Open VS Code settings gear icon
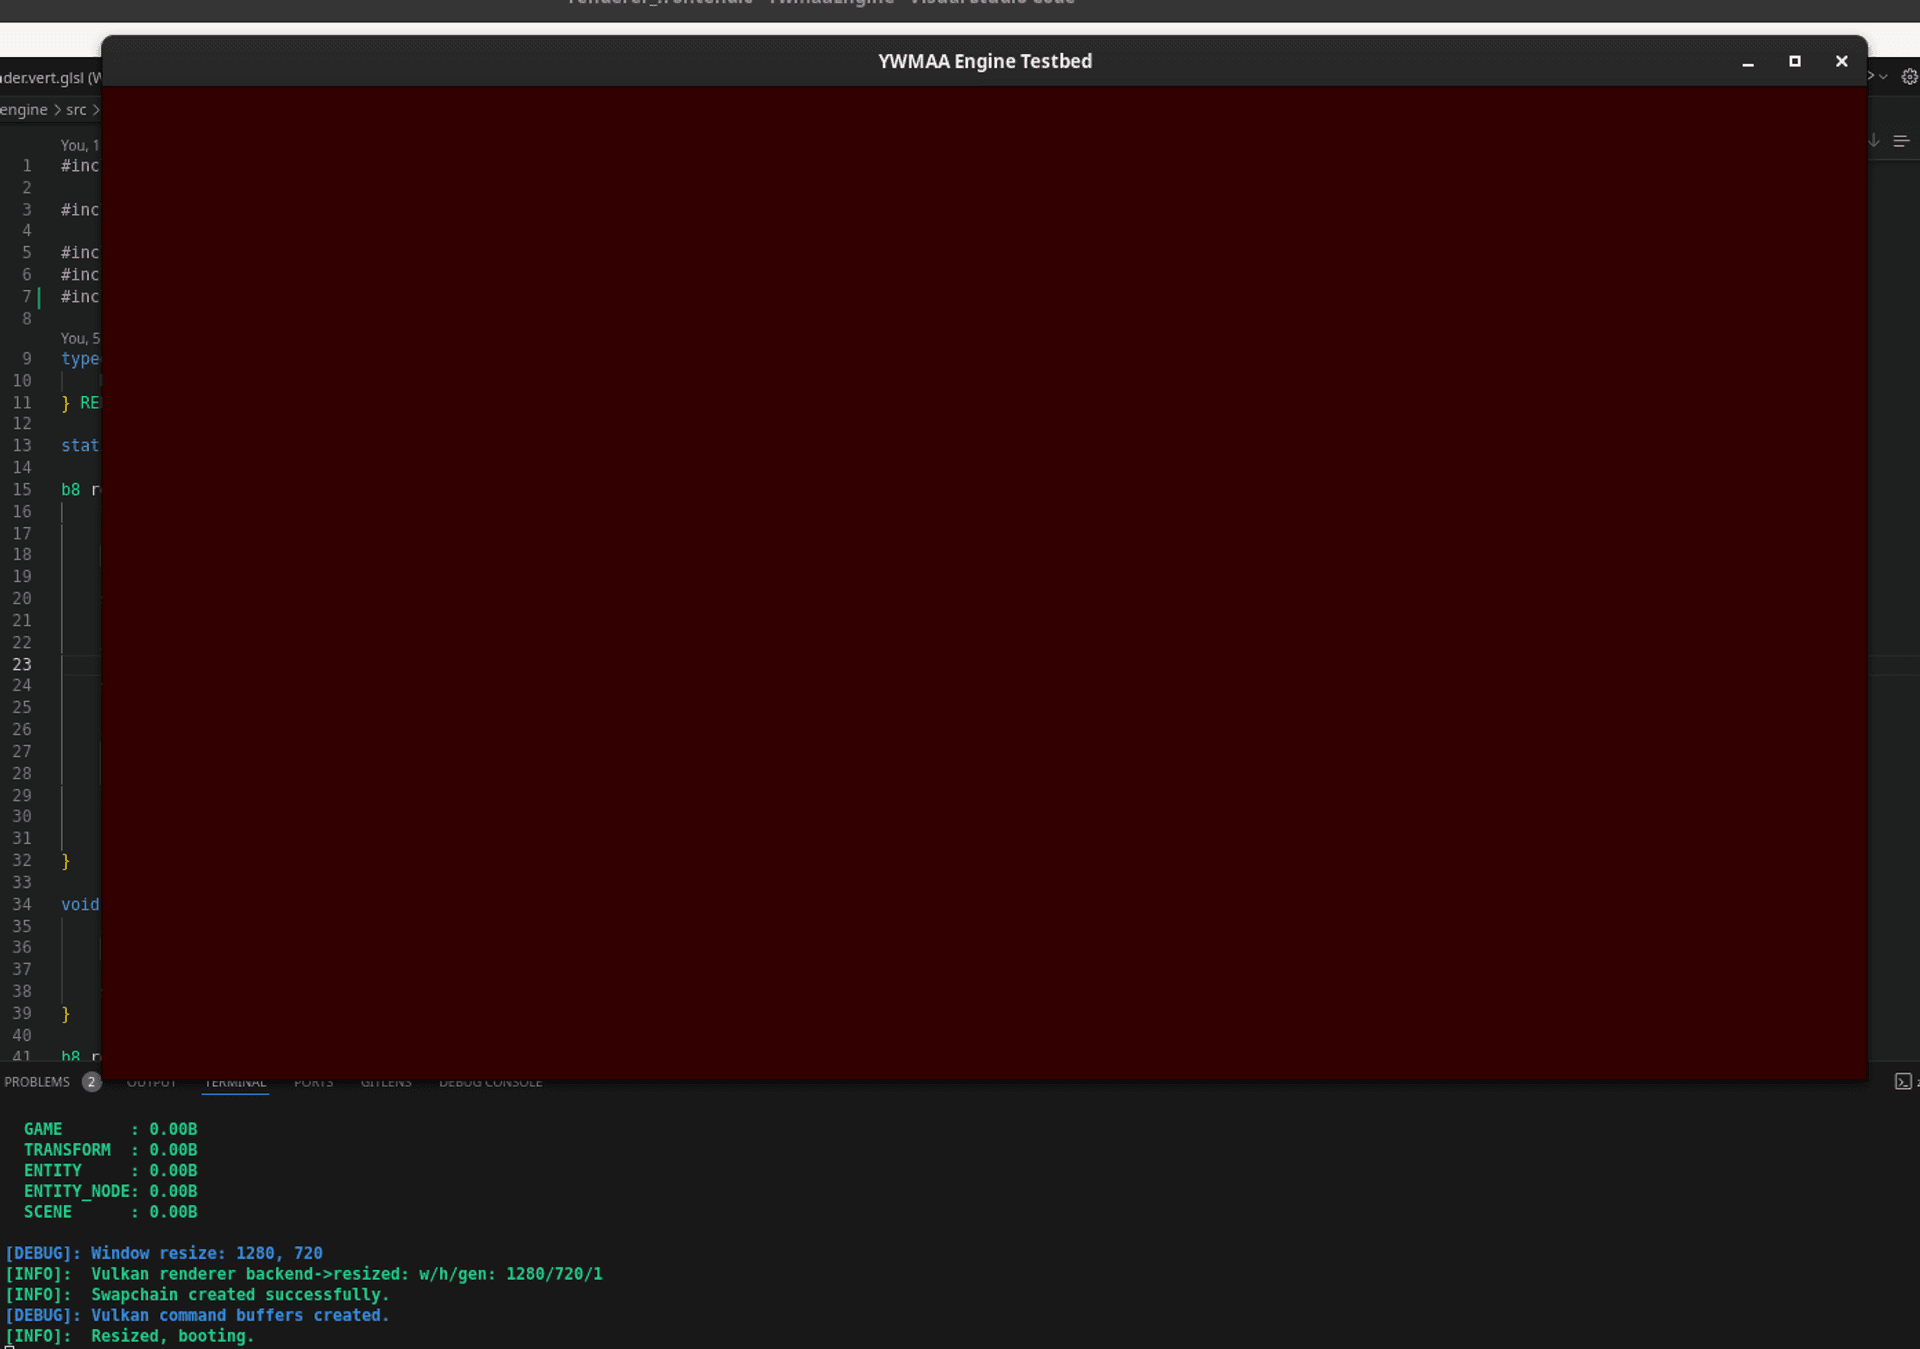Screen dimensions: 1920x1349 [x=1909, y=77]
